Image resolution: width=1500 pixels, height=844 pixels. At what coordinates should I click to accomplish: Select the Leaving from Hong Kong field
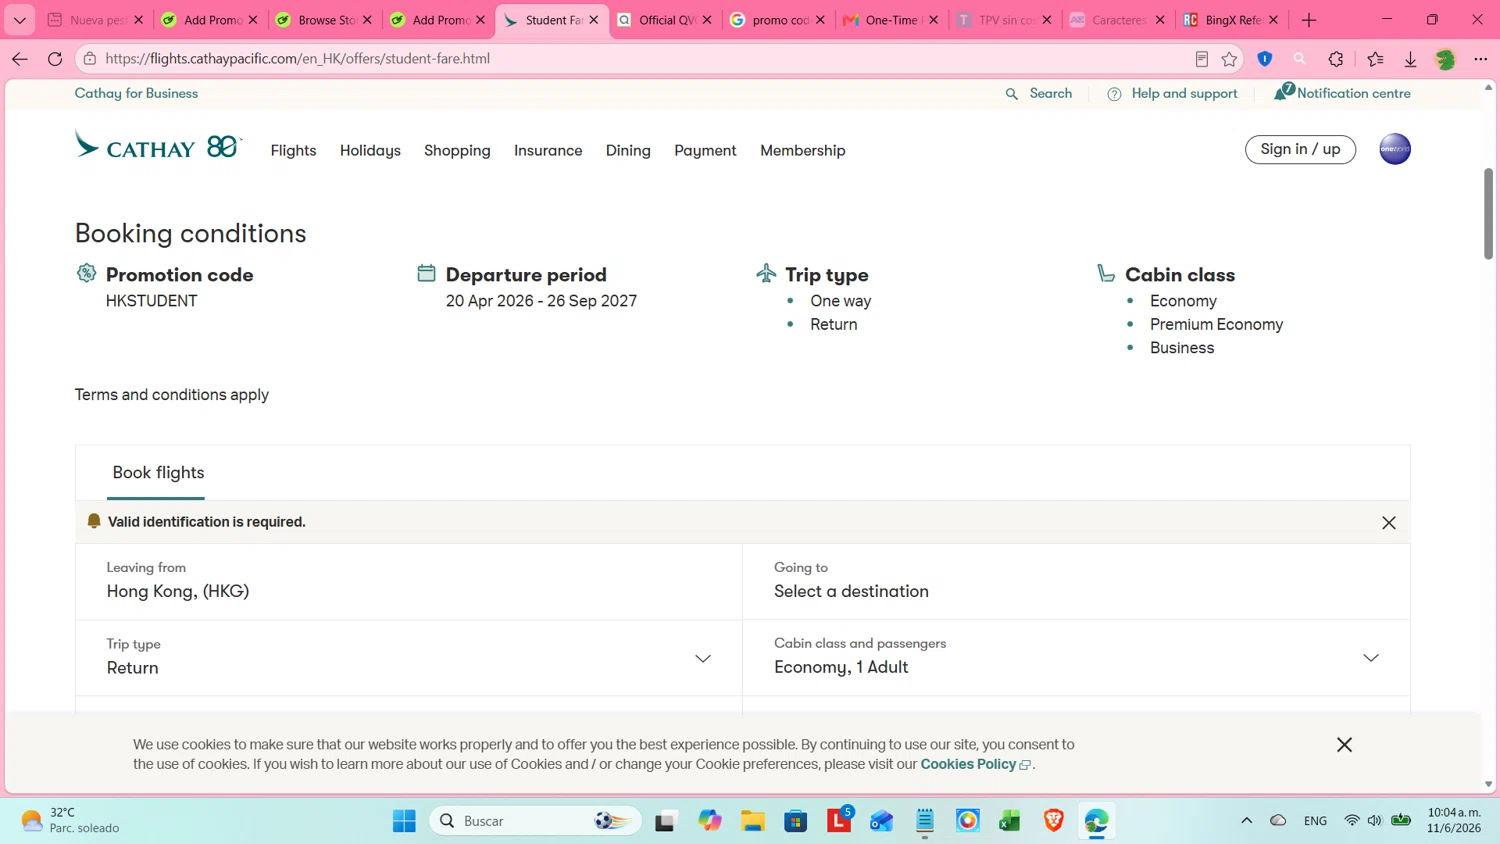tap(409, 581)
